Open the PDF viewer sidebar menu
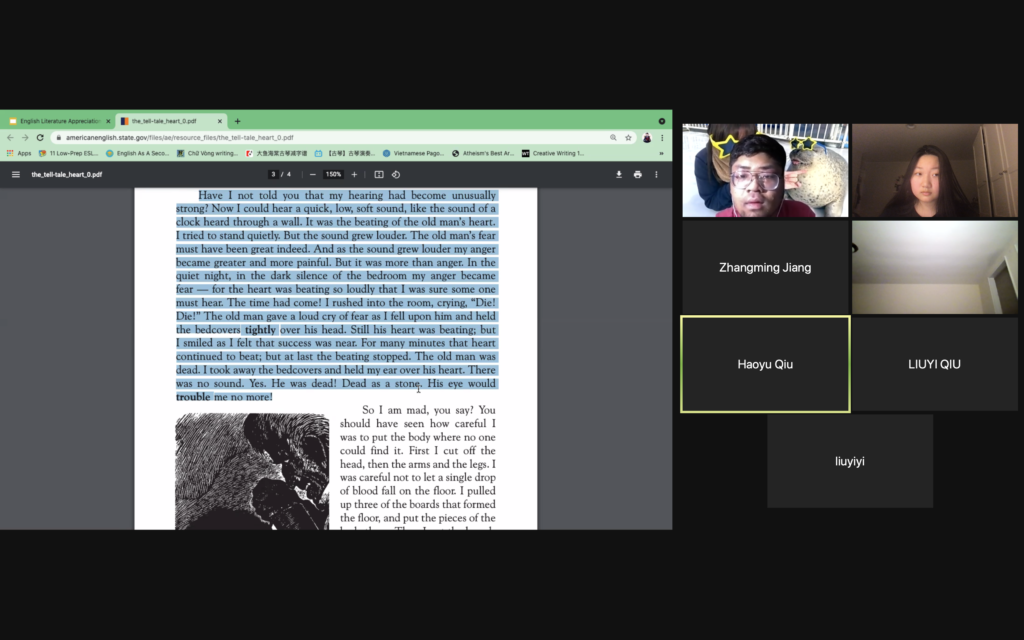Screen dimensions: 1024x640 tap(16, 174)
